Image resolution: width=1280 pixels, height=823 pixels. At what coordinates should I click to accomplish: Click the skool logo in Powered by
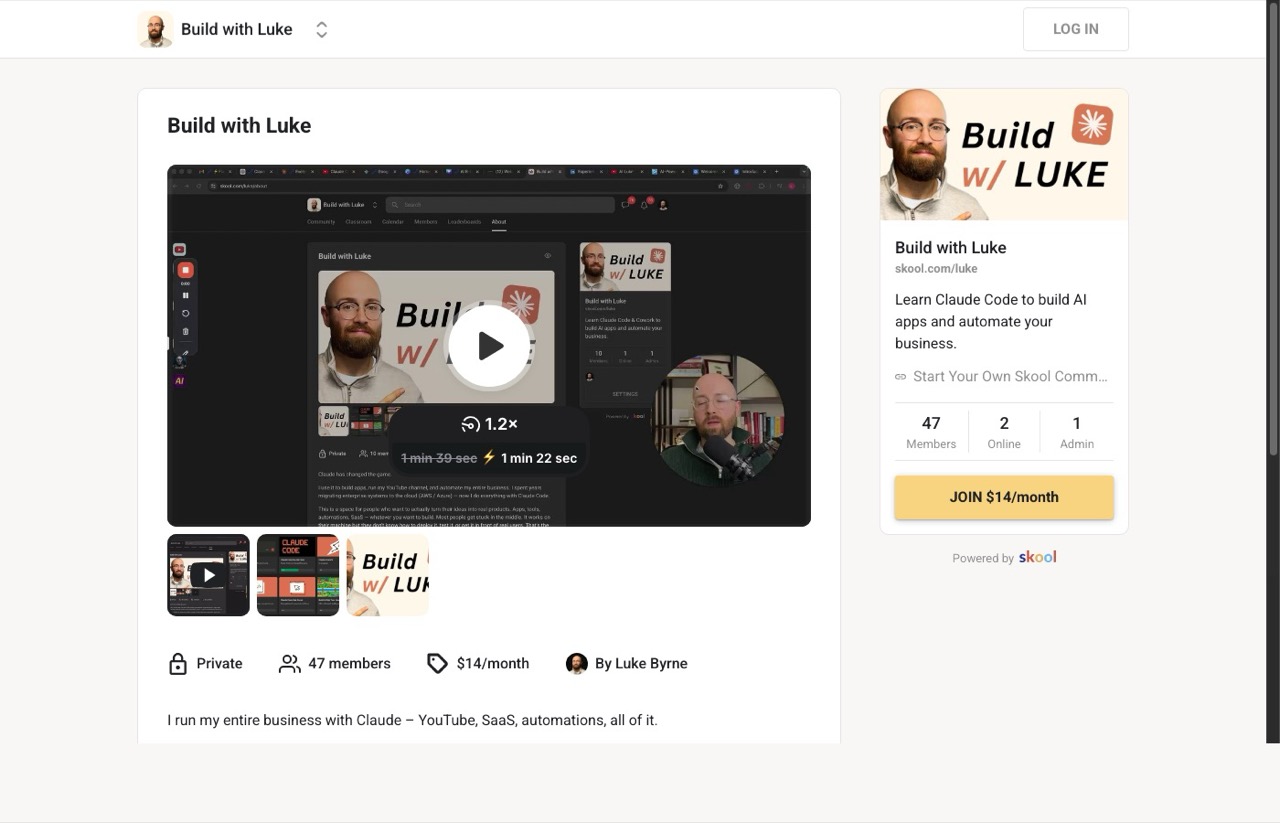coord(1038,557)
